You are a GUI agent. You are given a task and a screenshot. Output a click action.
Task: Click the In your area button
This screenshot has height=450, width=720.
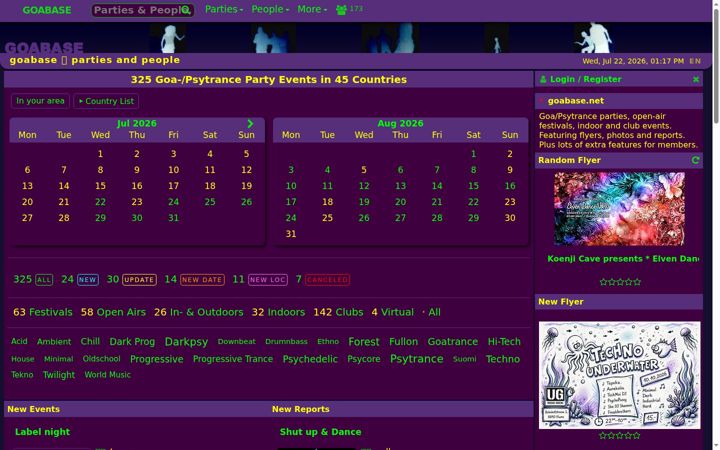[40, 101]
